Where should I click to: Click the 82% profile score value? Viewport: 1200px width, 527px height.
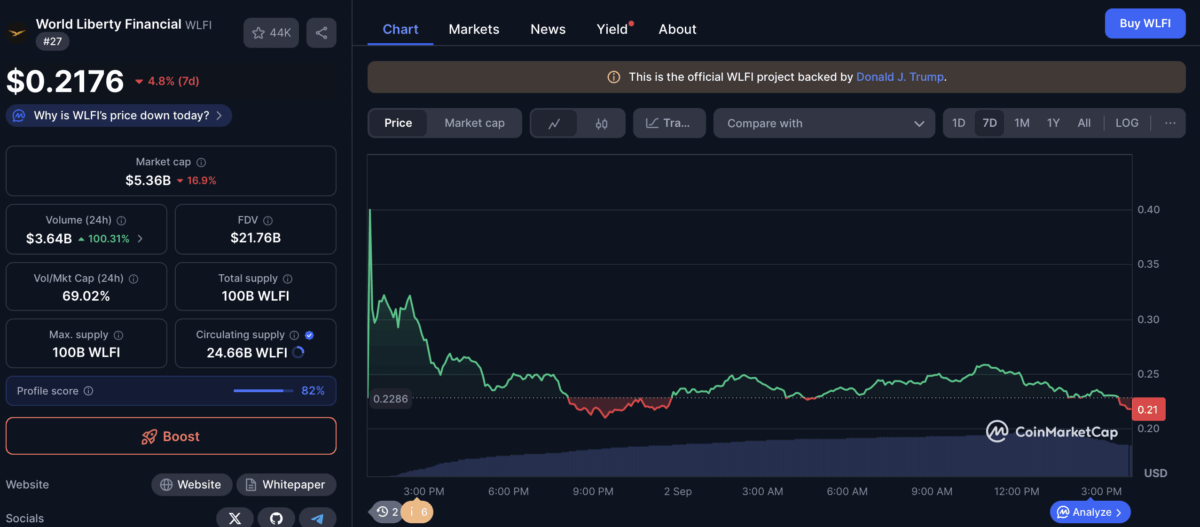coord(313,391)
